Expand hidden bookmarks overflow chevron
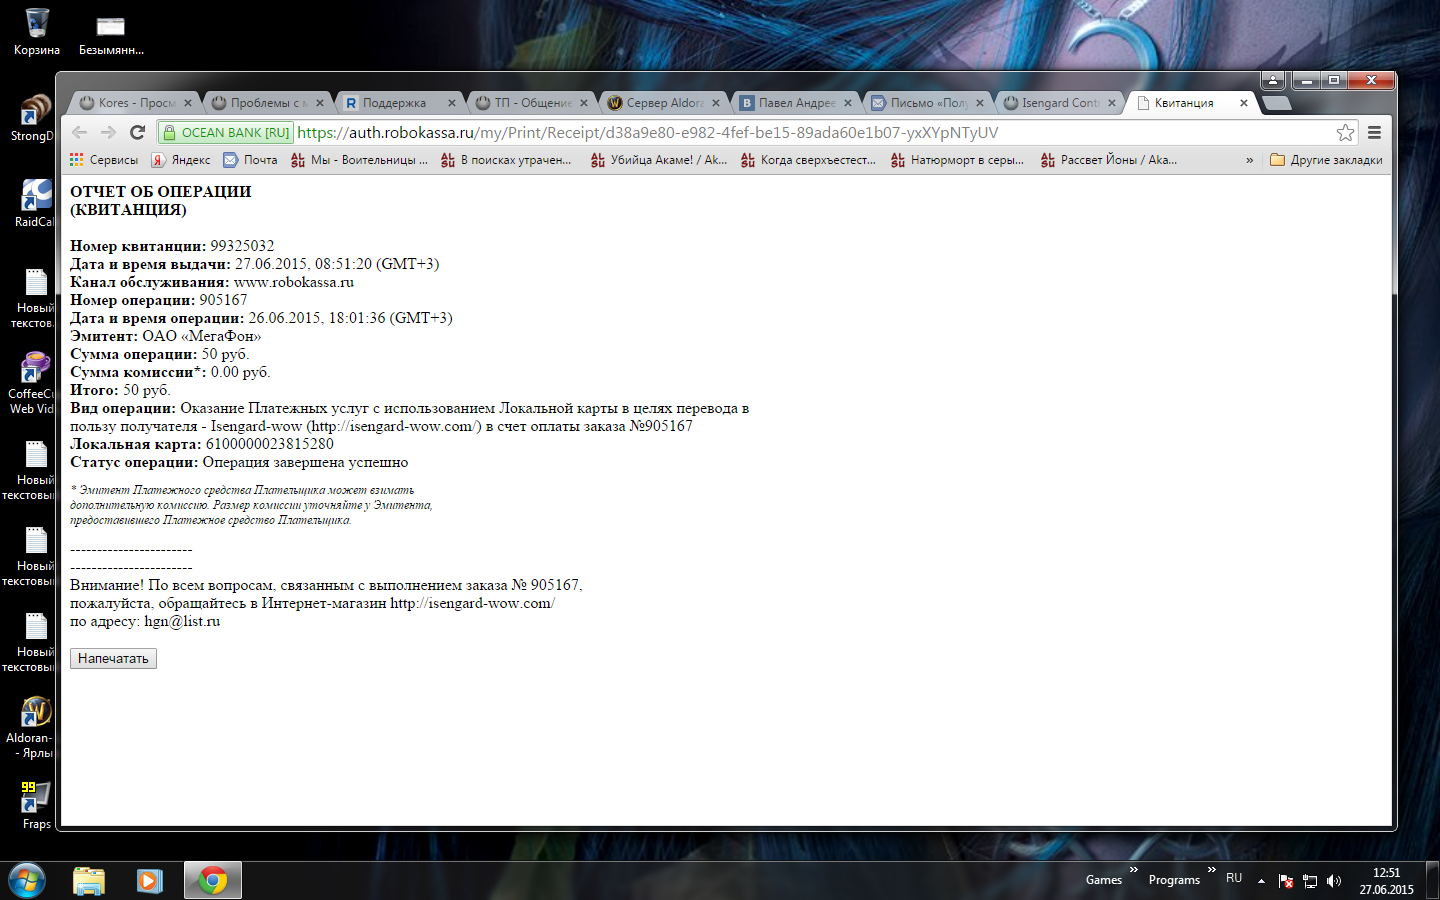Screen dimensions: 1440x900 coord(1249,160)
